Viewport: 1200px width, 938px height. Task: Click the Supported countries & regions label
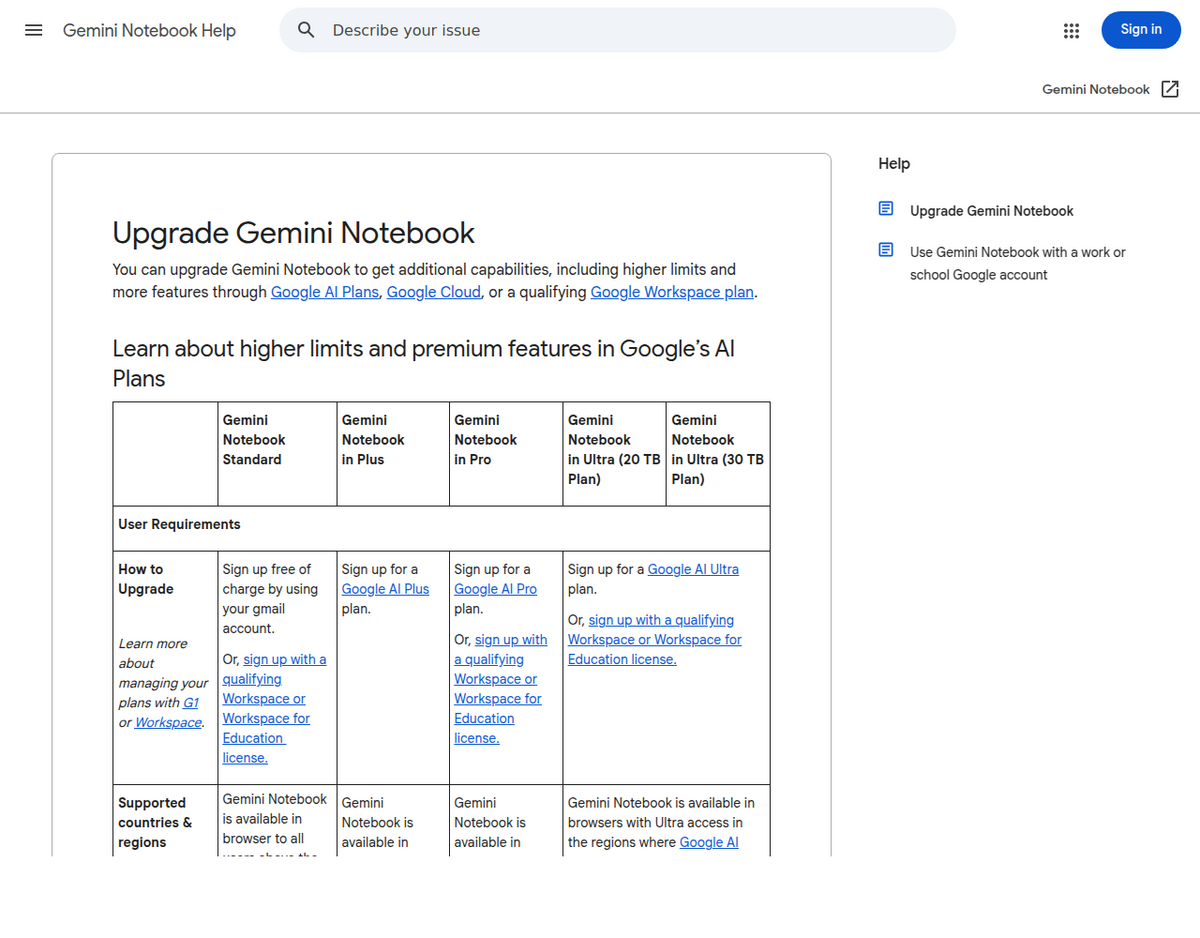point(155,822)
